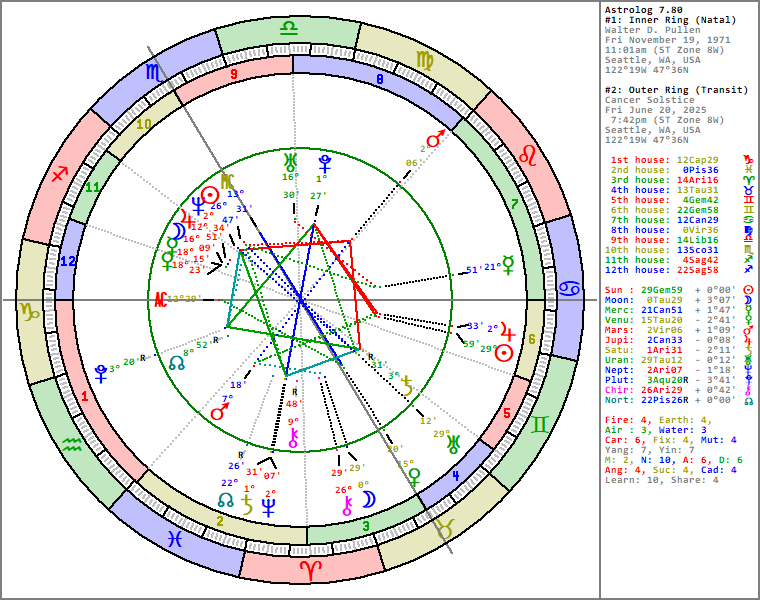Select the Scorpio sign glyph on the zodiac wheel

tap(151, 72)
